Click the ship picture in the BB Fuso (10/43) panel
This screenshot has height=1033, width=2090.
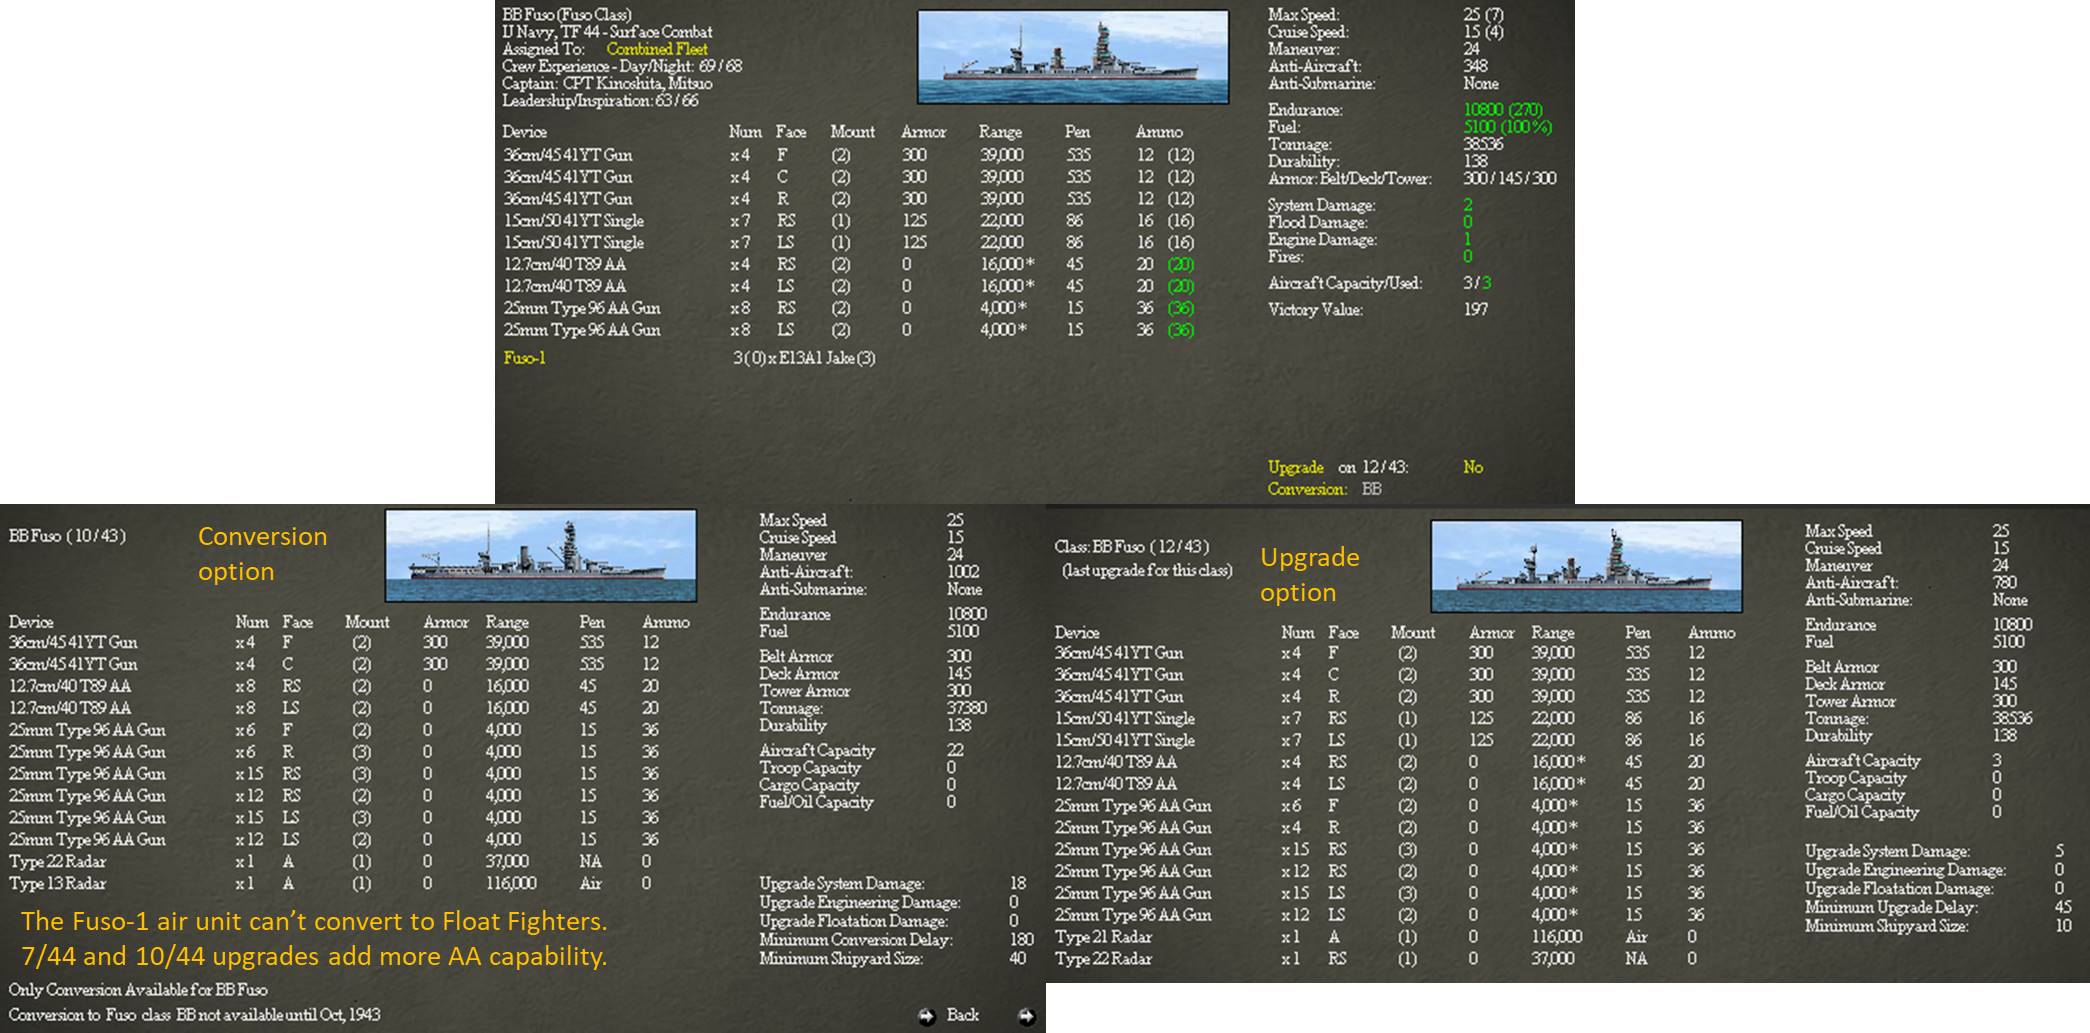(x=541, y=556)
